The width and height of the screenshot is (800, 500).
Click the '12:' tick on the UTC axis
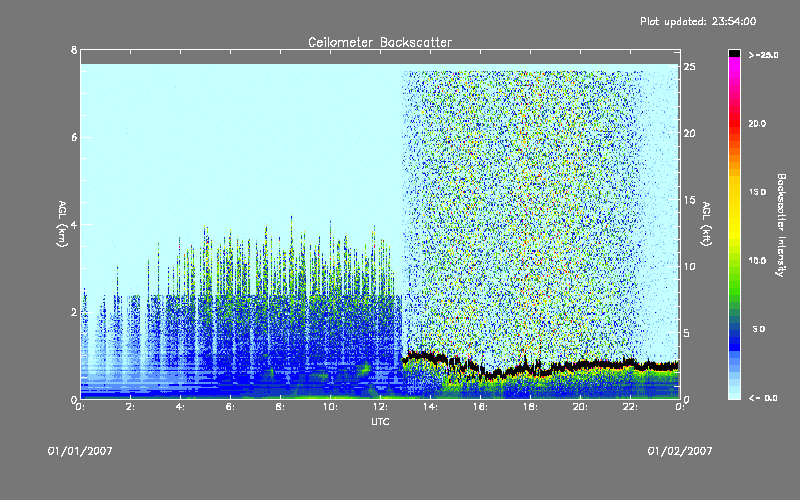380,407
